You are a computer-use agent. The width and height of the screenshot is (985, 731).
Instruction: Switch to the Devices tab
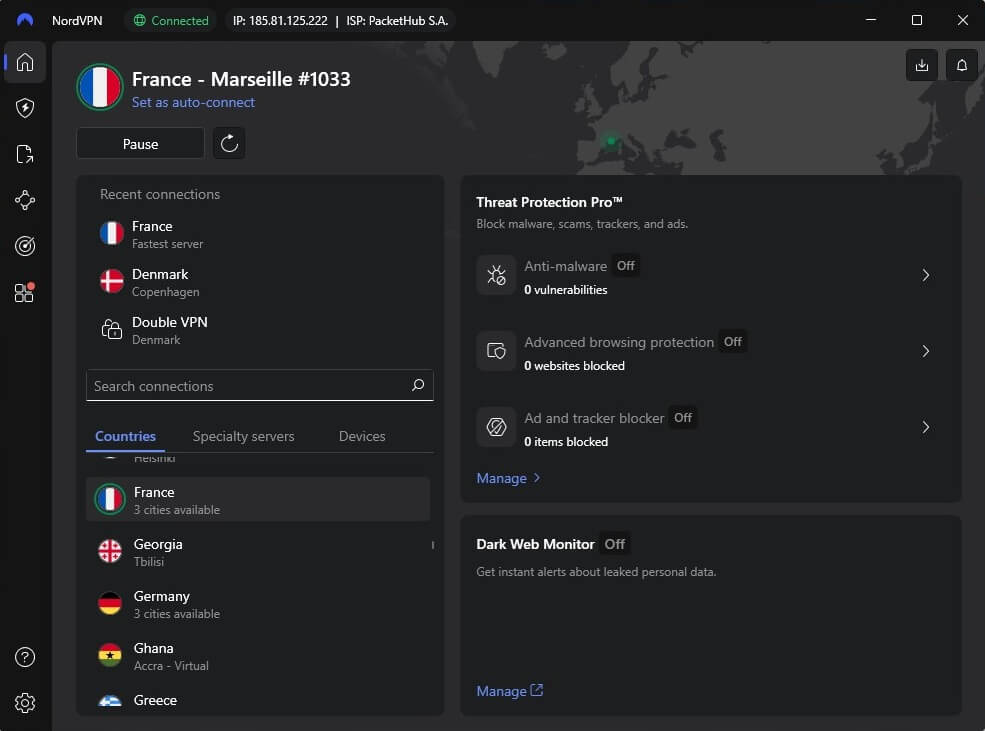click(x=362, y=436)
